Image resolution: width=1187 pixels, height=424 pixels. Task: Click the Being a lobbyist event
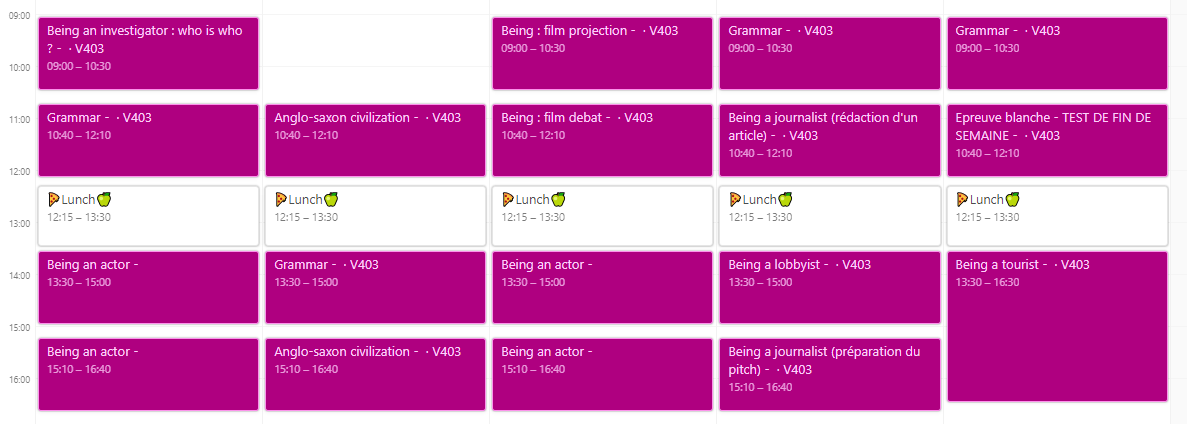point(829,287)
